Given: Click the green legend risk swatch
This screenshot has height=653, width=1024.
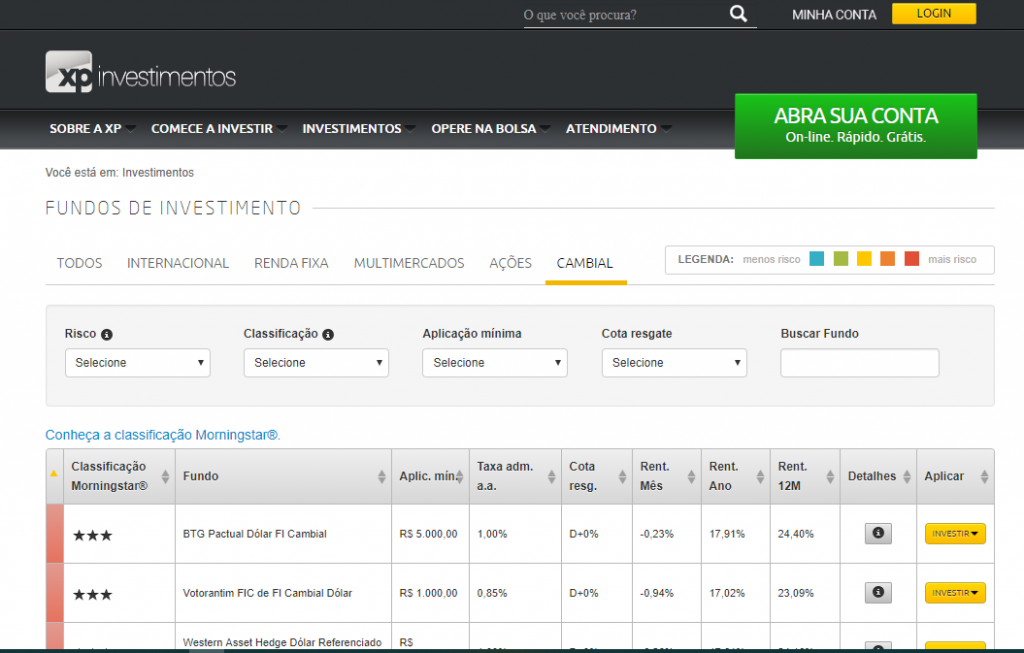Looking at the screenshot, I should click(x=840, y=259).
